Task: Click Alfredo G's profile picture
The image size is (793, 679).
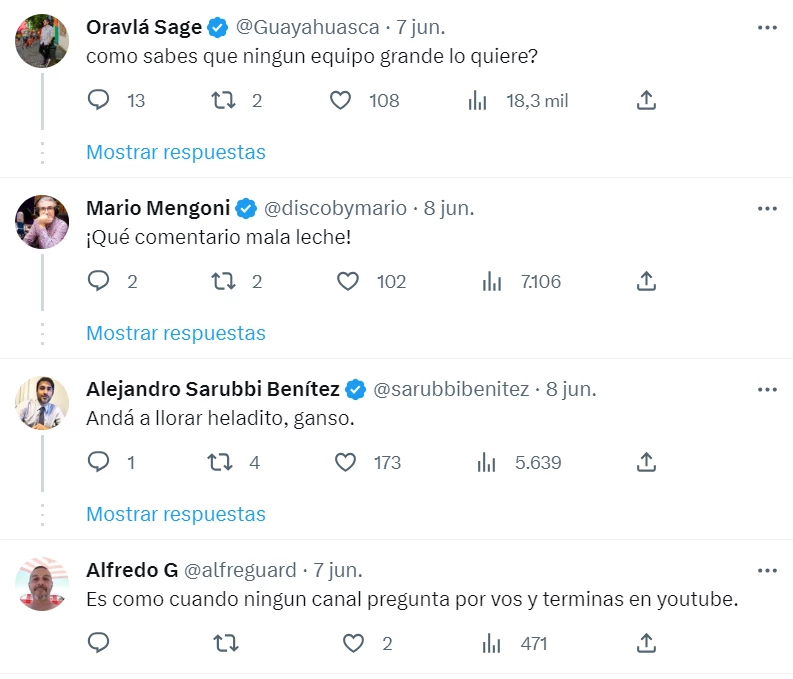Action: click(42, 584)
